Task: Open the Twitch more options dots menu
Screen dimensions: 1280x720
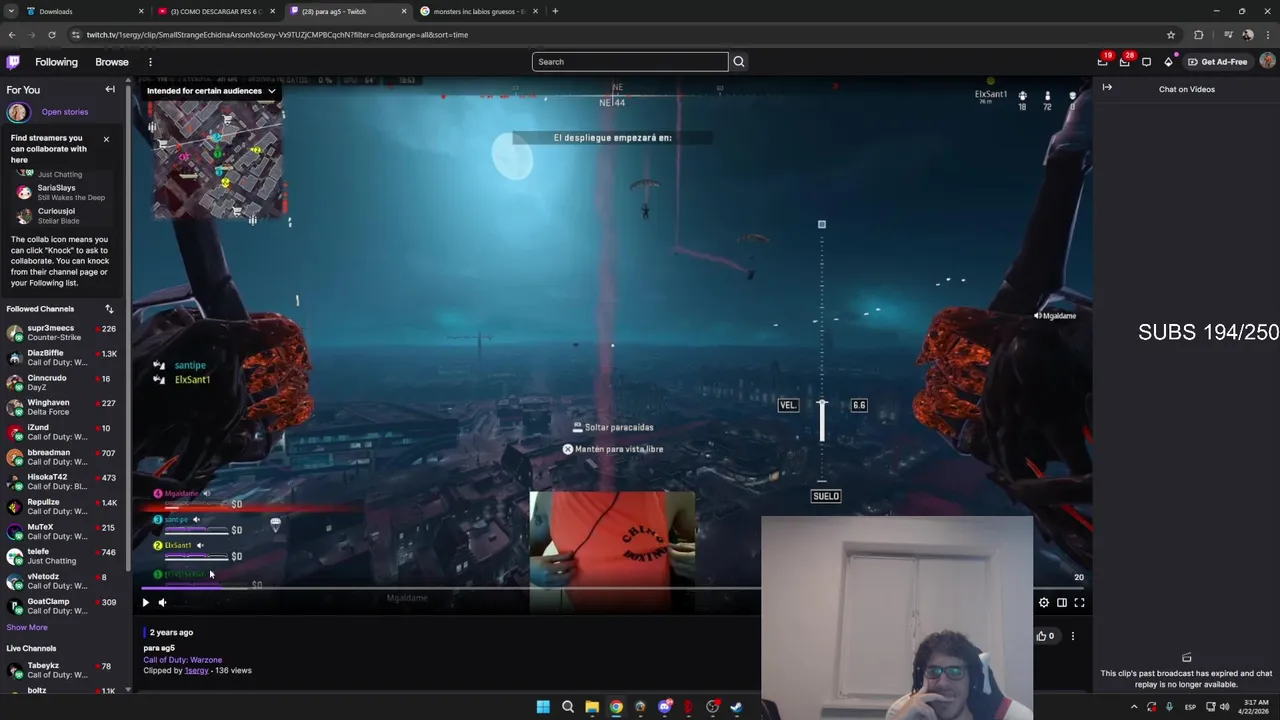Action: point(150,62)
